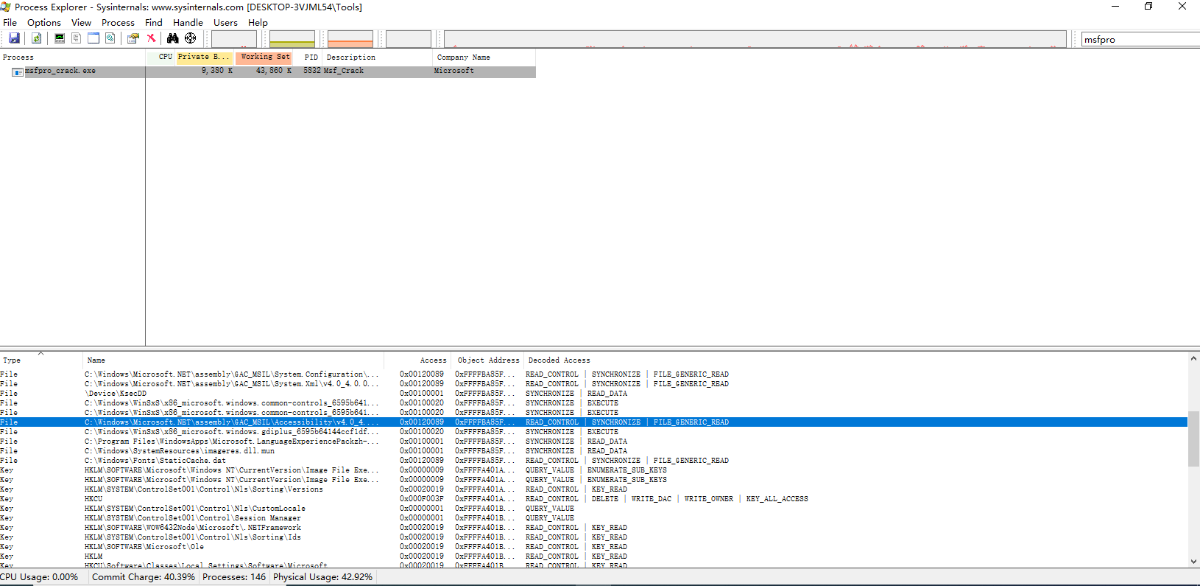Select the Nls\CustomLocale key handle
Image resolution: width=1200 pixels, height=586 pixels.
tap(593, 508)
